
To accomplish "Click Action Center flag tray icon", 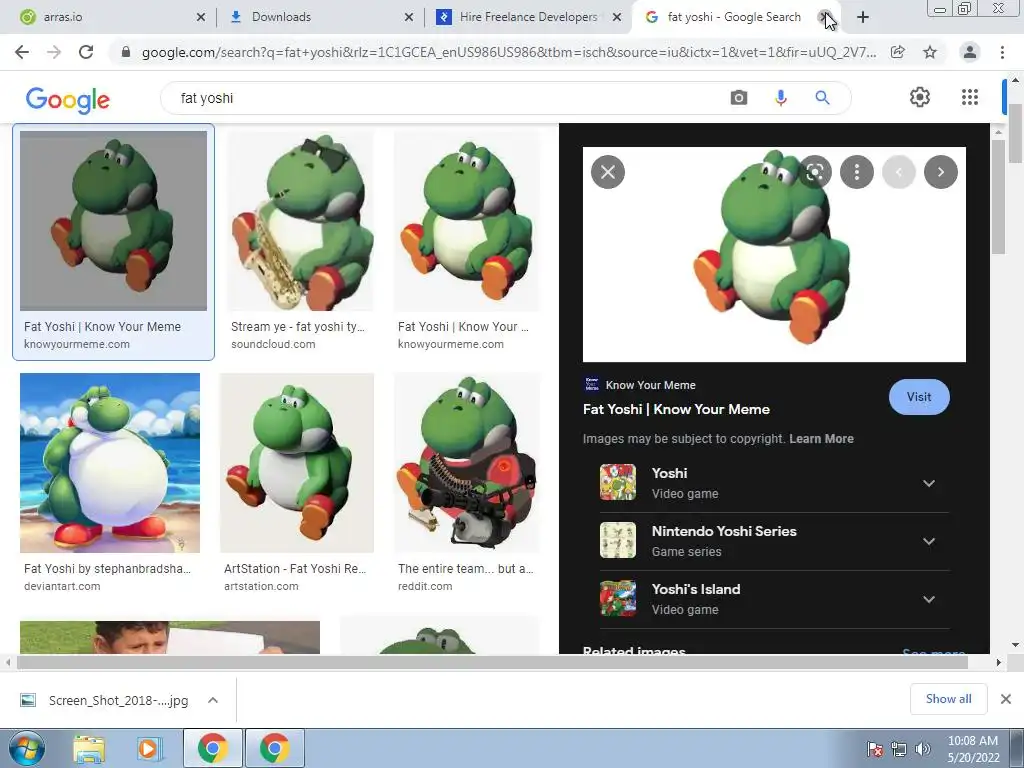I will click(x=874, y=748).
